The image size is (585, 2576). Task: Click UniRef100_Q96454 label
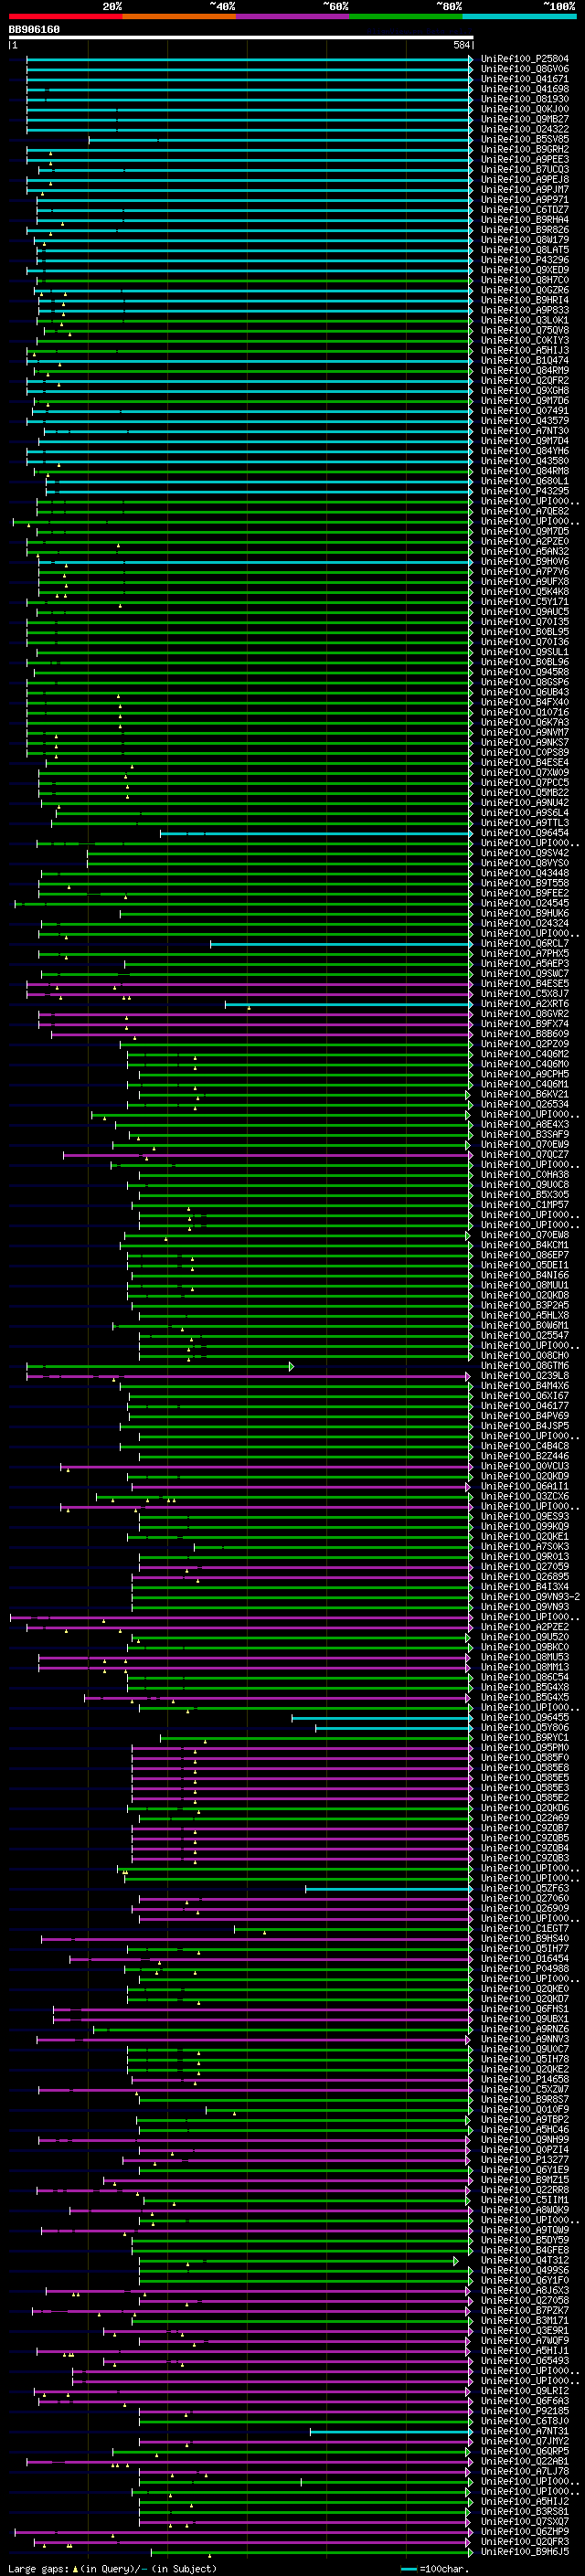coord(525,833)
